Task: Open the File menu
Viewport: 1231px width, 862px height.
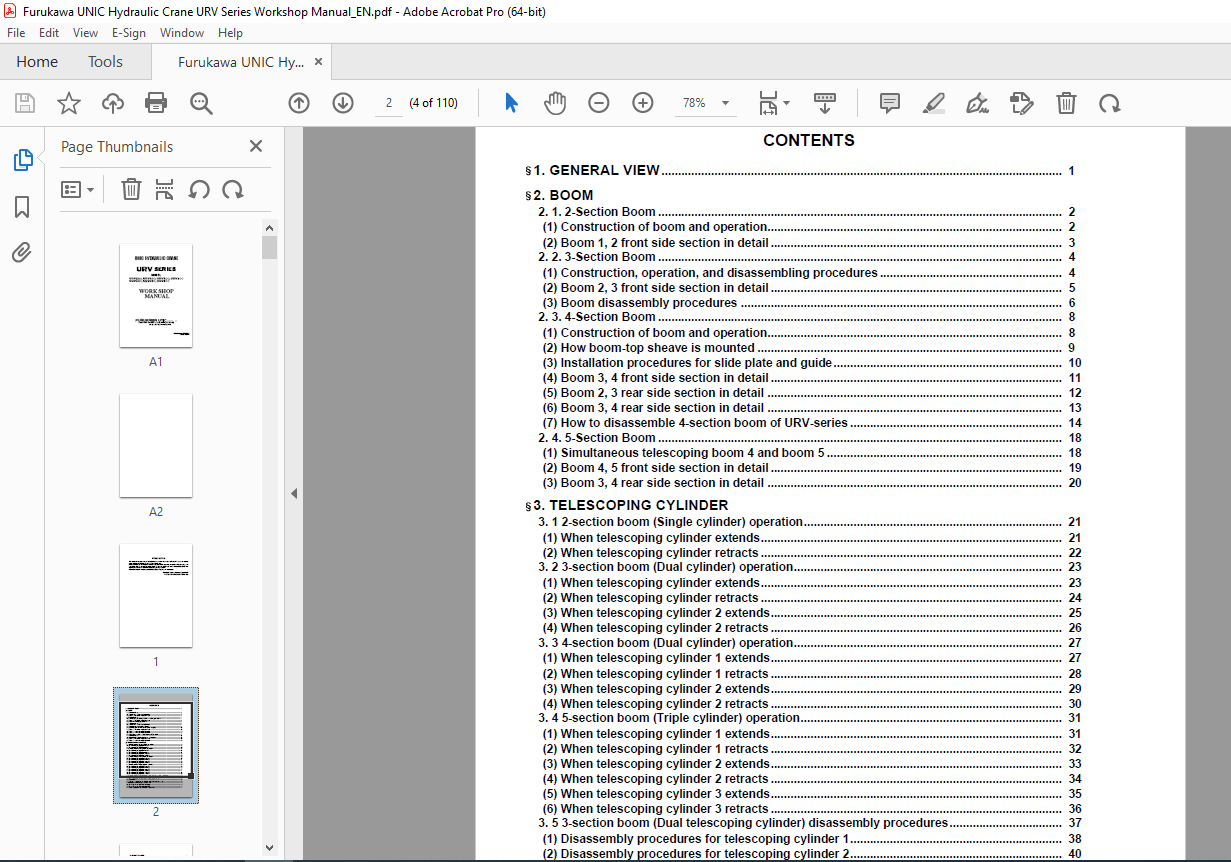Action: (16, 33)
